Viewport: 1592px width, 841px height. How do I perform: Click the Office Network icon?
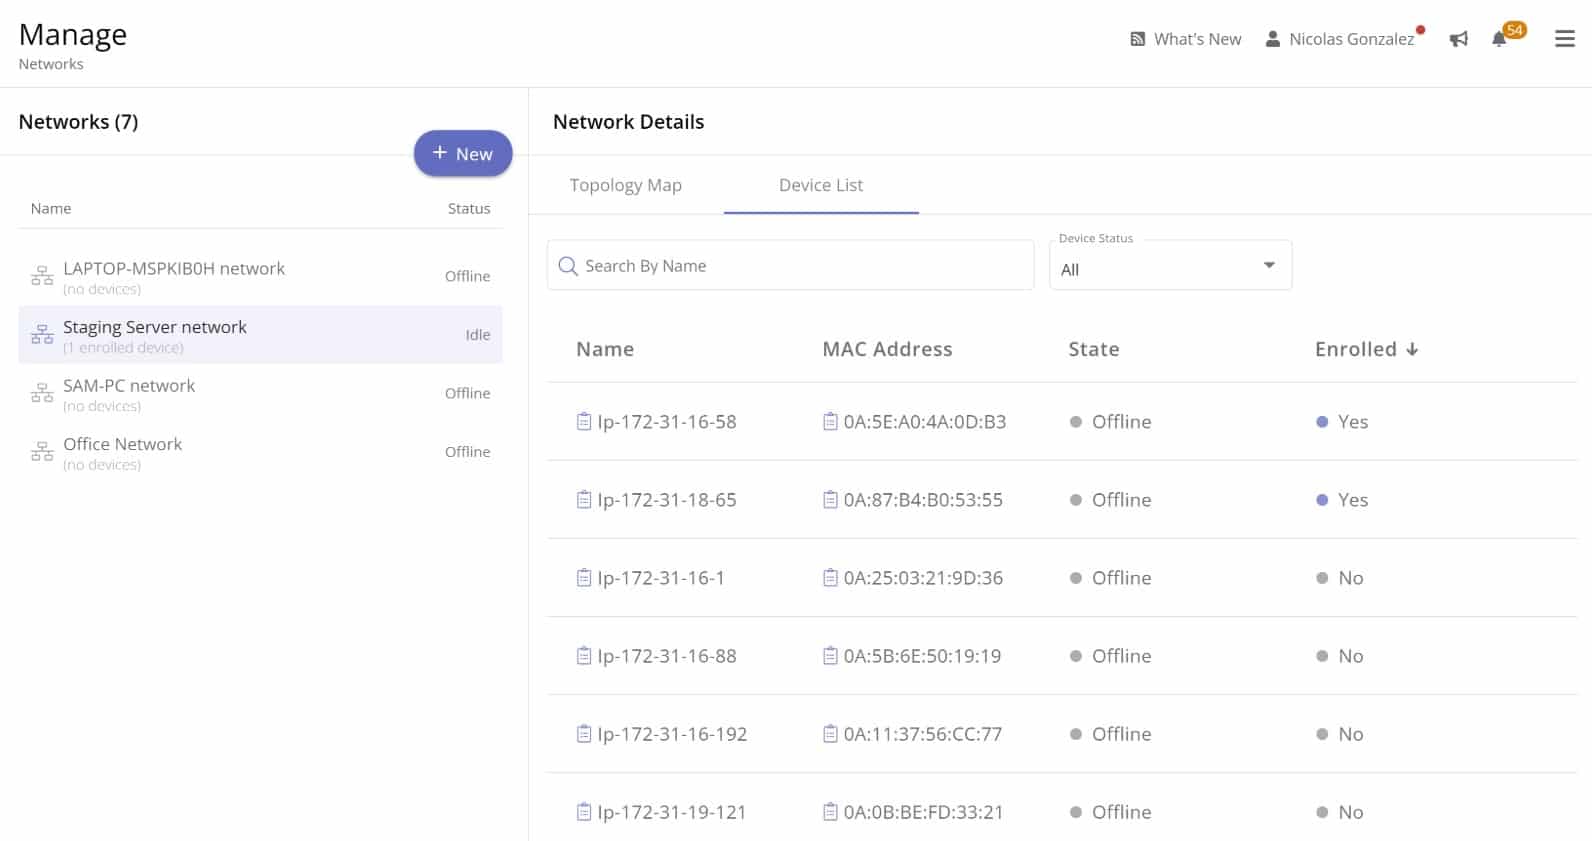tap(42, 452)
